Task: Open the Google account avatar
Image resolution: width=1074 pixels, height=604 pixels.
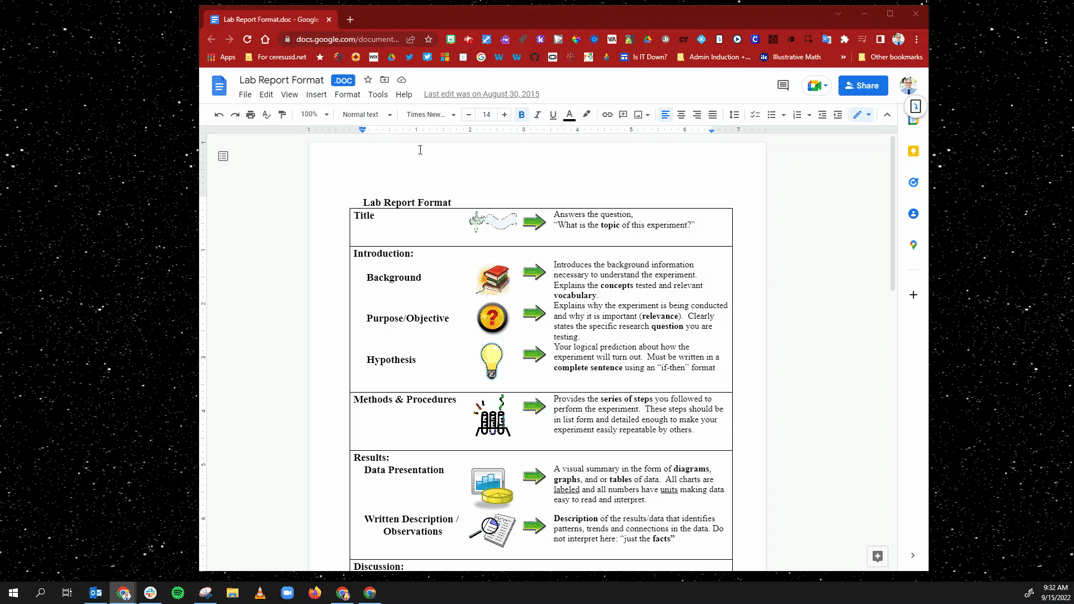Action: click(908, 86)
